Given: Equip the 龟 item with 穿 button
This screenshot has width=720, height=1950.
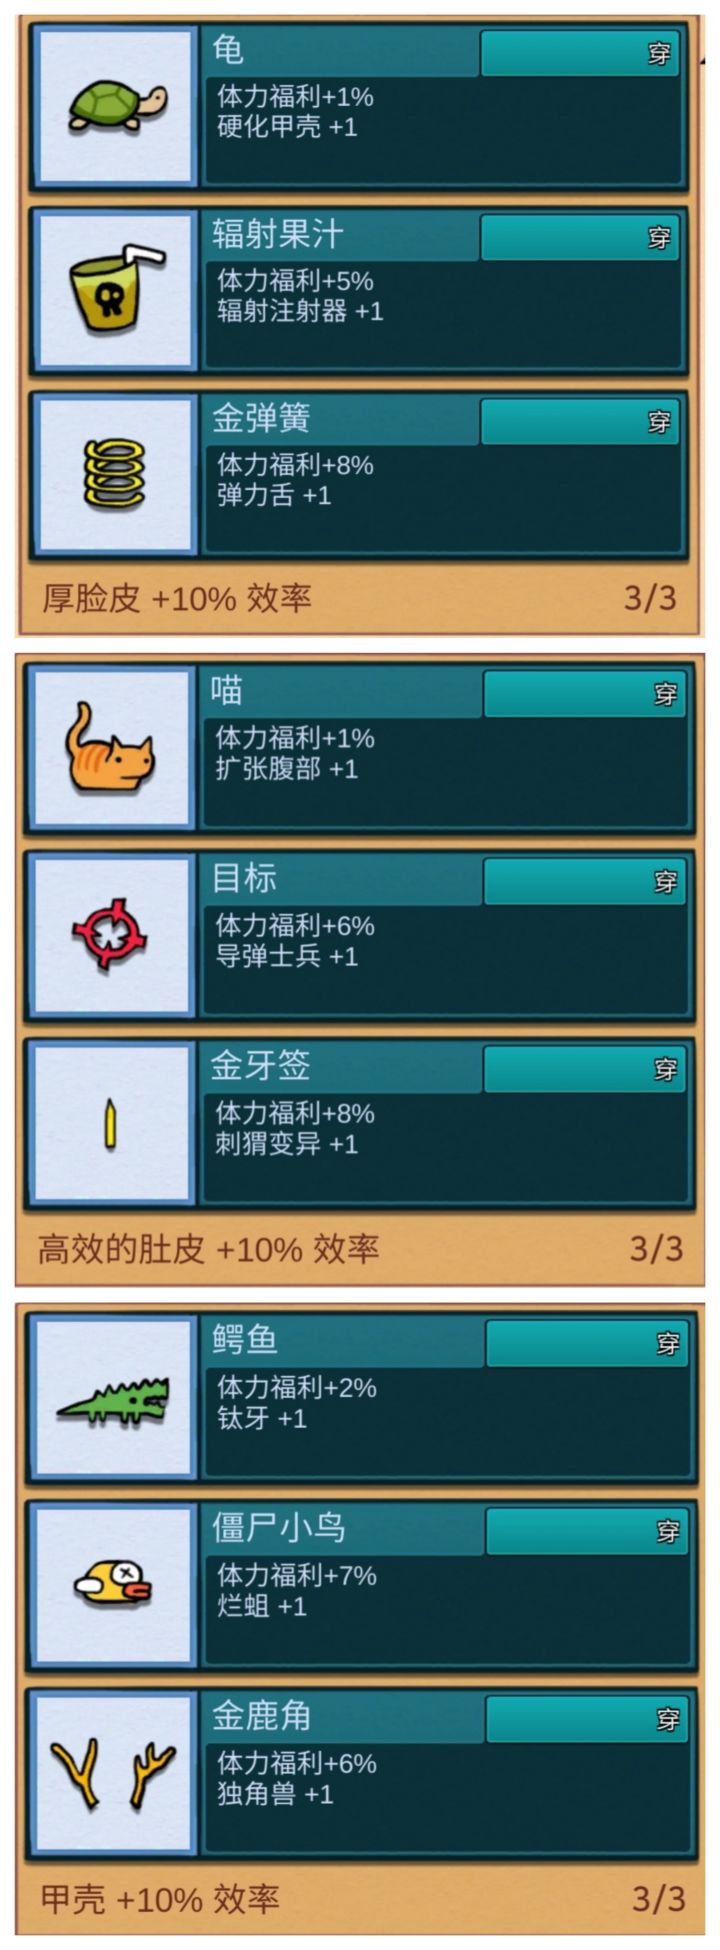Looking at the screenshot, I should pos(580,53).
